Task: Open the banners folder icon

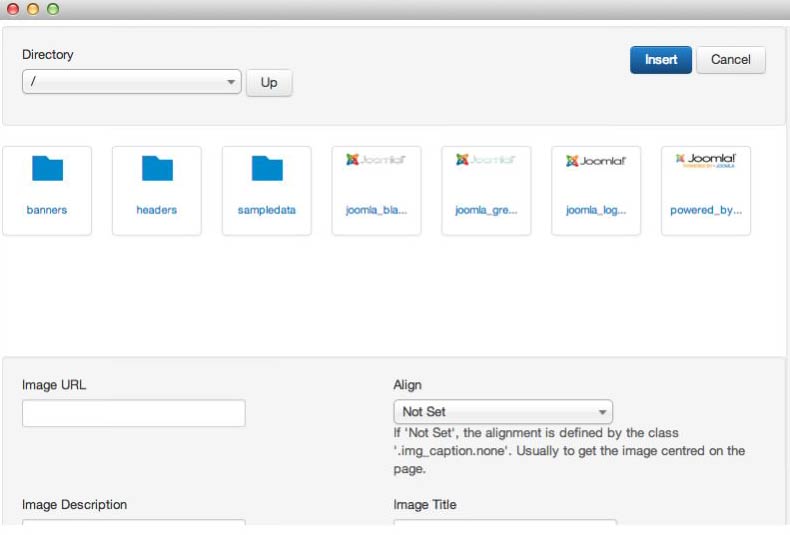Action: (47, 168)
